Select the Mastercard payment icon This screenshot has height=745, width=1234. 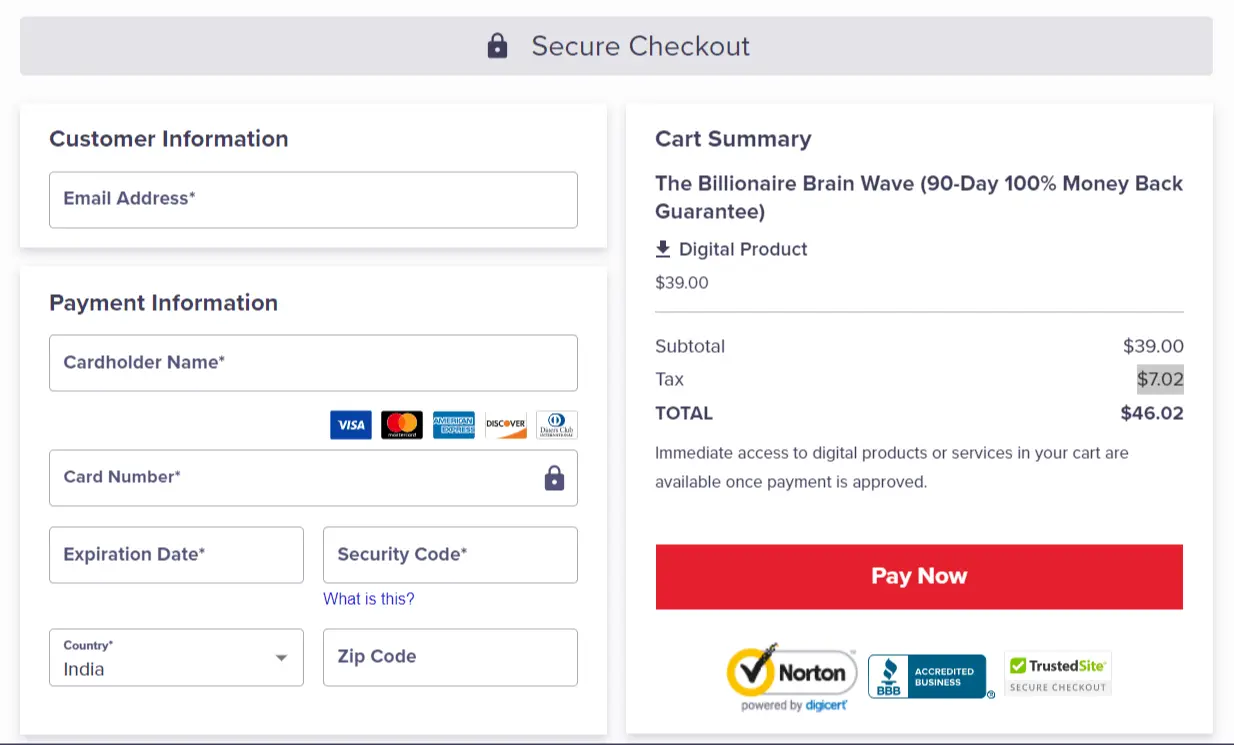coord(401,424)
